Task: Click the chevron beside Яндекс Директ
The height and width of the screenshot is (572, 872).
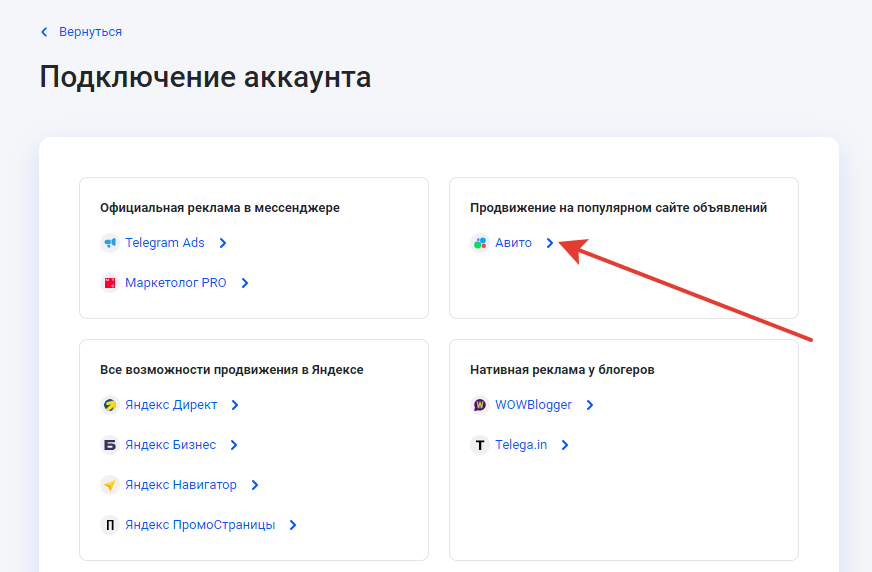Action: 235,405
